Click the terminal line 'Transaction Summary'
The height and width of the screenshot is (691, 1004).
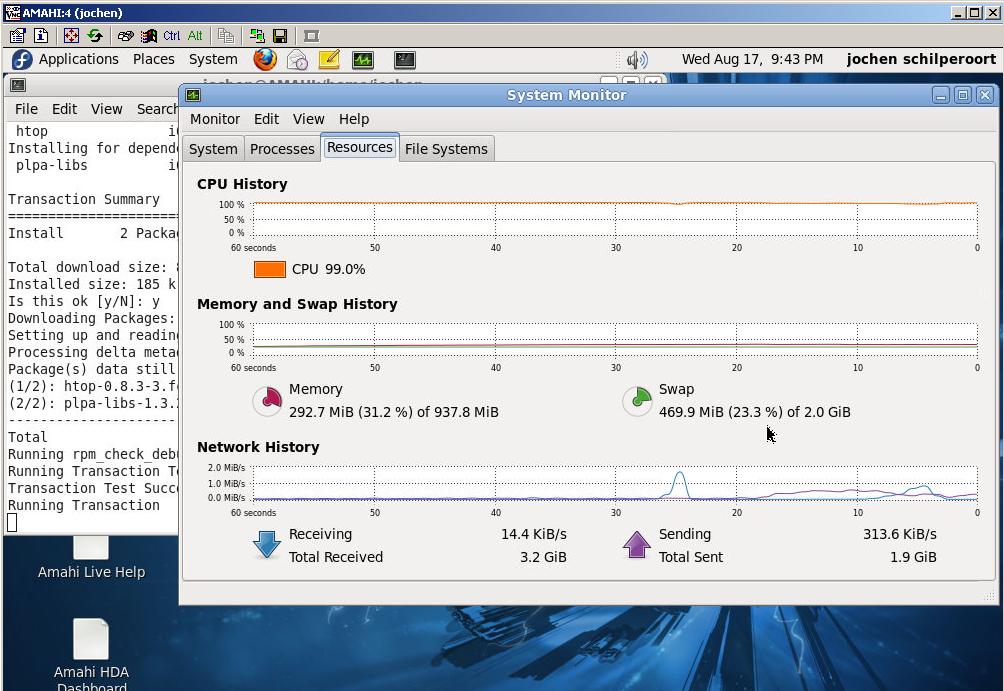point(84,199)
